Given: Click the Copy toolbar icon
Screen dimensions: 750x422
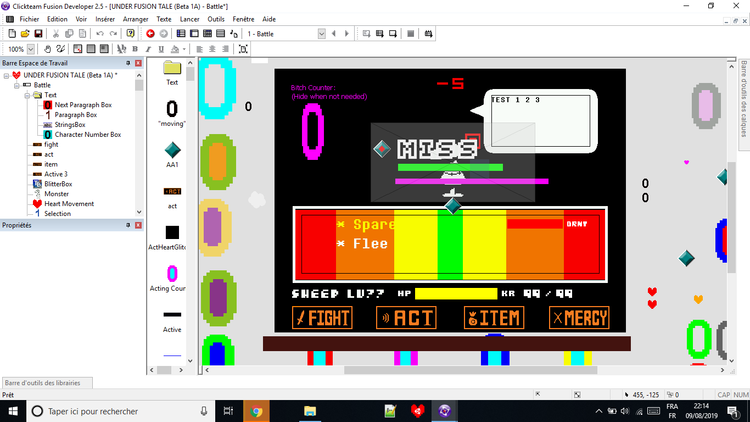Looking at the screenshot, I should 69,33.
